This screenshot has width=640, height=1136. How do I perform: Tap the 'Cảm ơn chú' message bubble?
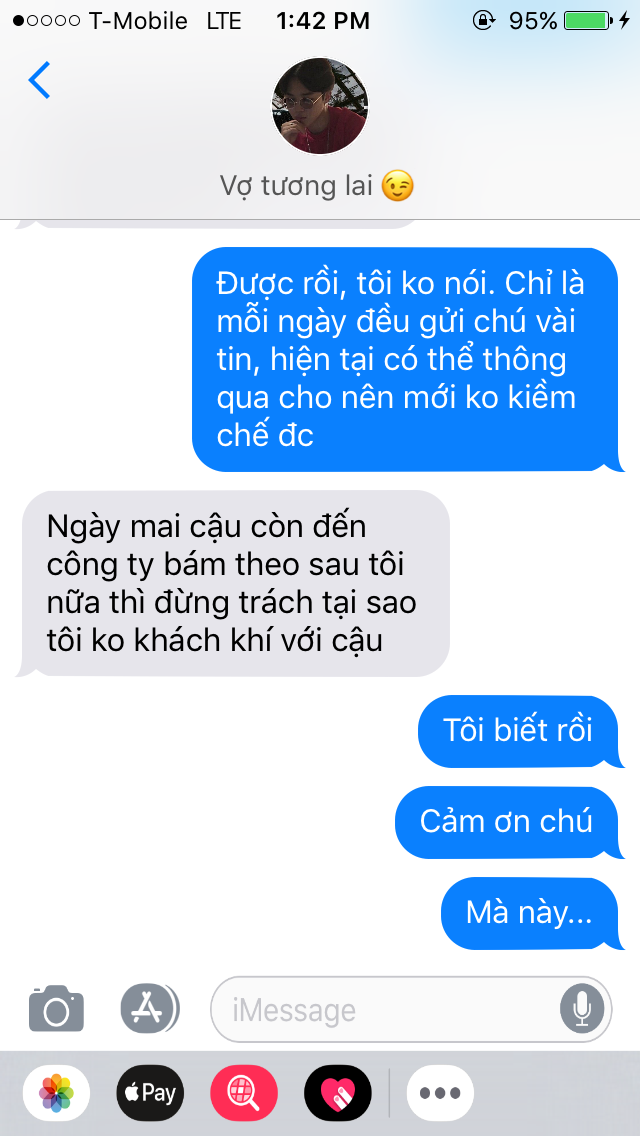(x=507, y=822)
